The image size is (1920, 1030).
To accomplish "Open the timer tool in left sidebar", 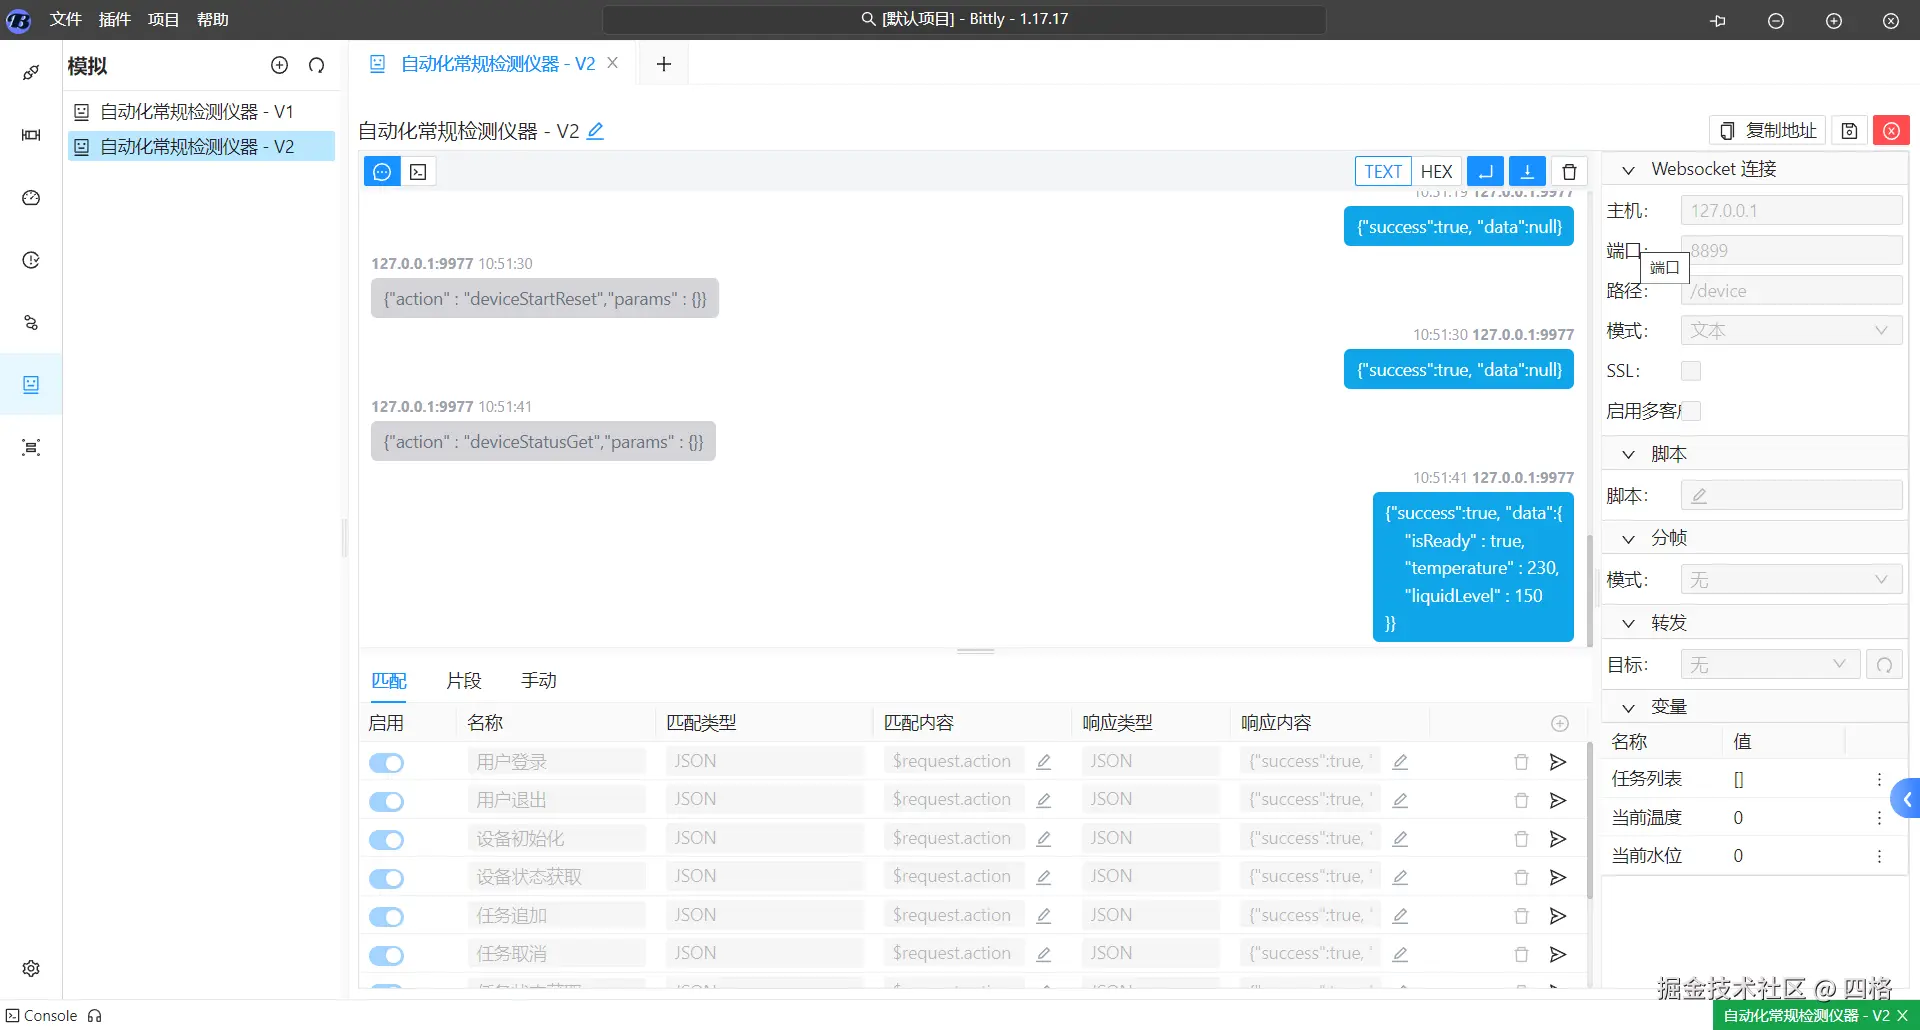I will point(31,260).
